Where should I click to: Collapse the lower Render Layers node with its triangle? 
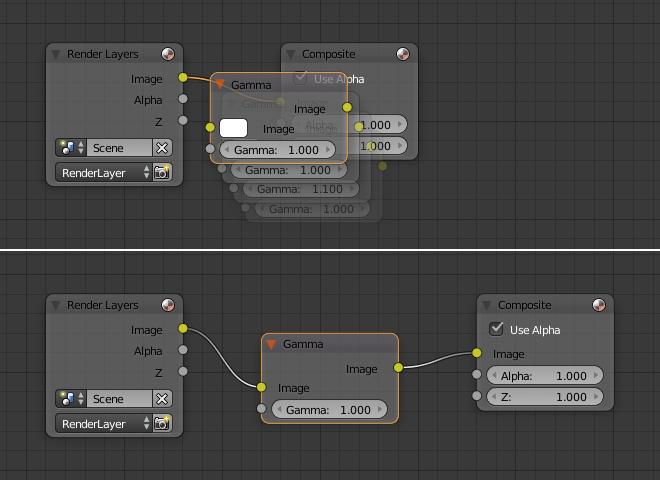[x=56, y=305]
